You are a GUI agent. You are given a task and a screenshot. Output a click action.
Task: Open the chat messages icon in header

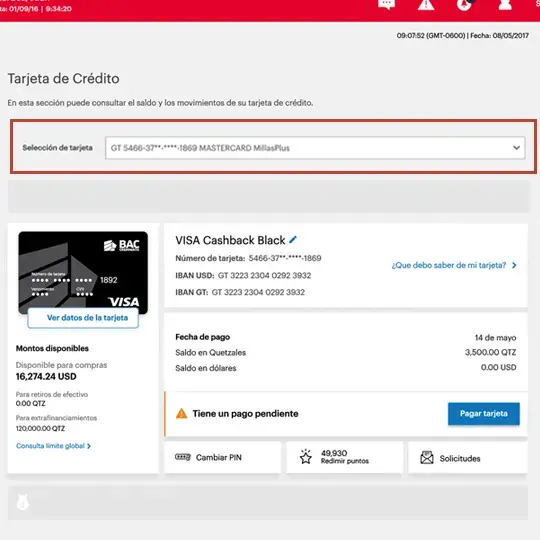tap(386, 4)
